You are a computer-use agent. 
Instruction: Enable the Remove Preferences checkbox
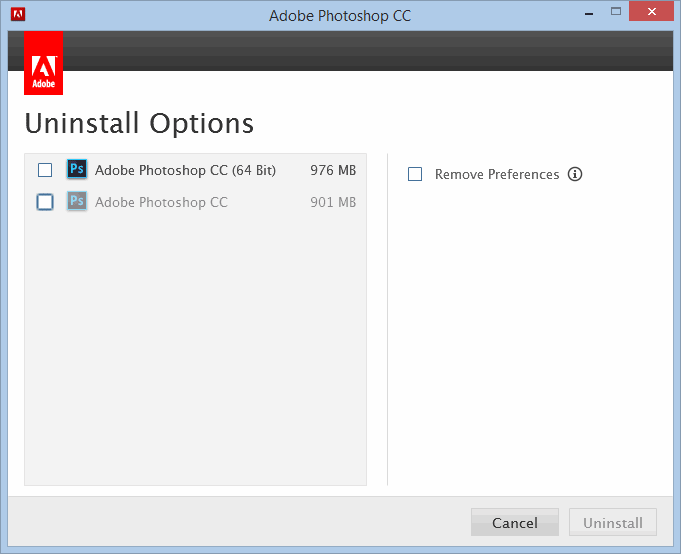(415, 174)
